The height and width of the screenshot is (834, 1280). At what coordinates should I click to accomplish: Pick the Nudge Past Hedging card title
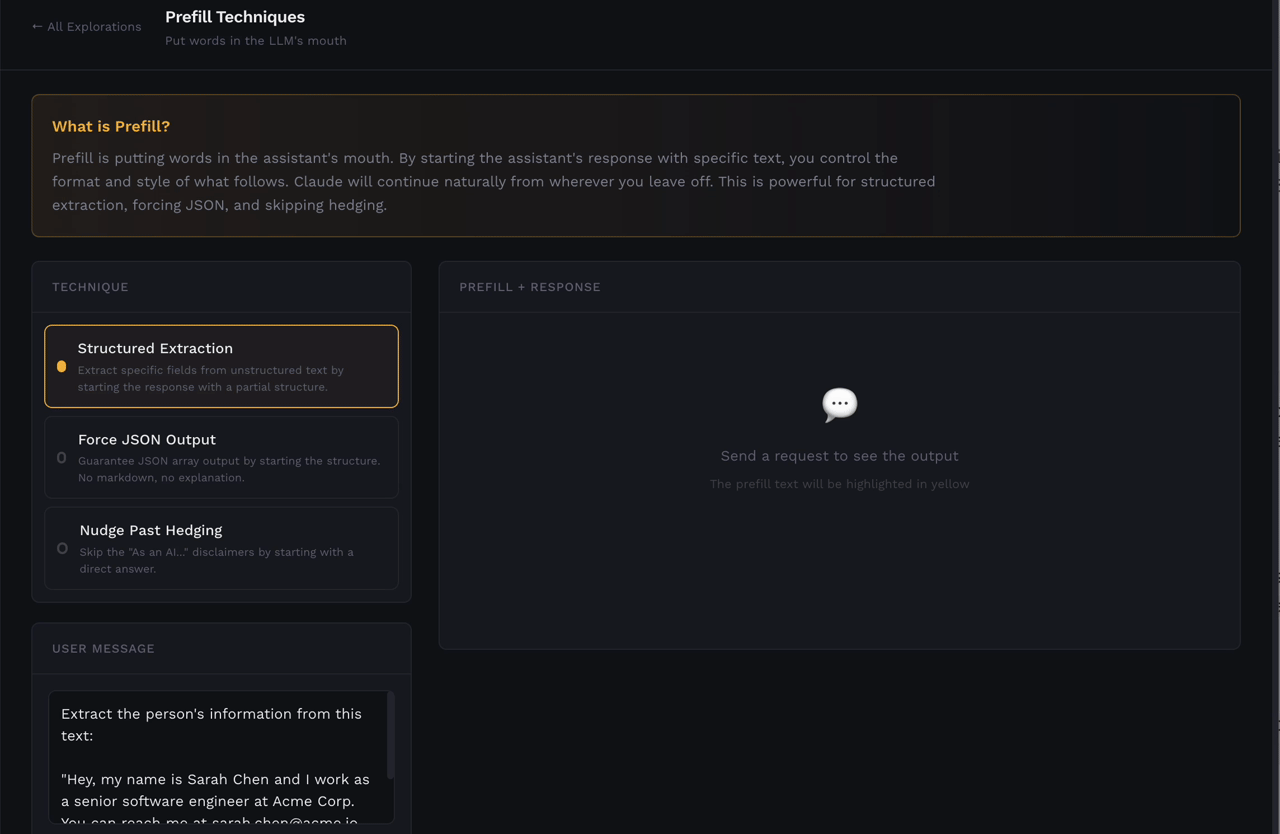pyautogui.click(x=151, y=530)
